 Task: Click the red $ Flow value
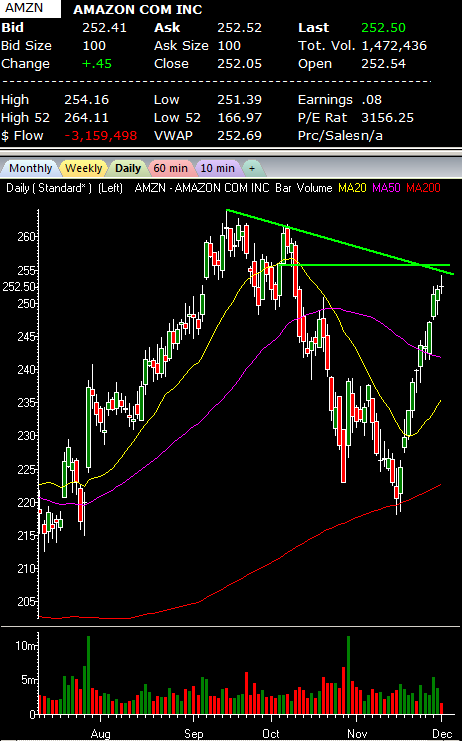[101, 136]
